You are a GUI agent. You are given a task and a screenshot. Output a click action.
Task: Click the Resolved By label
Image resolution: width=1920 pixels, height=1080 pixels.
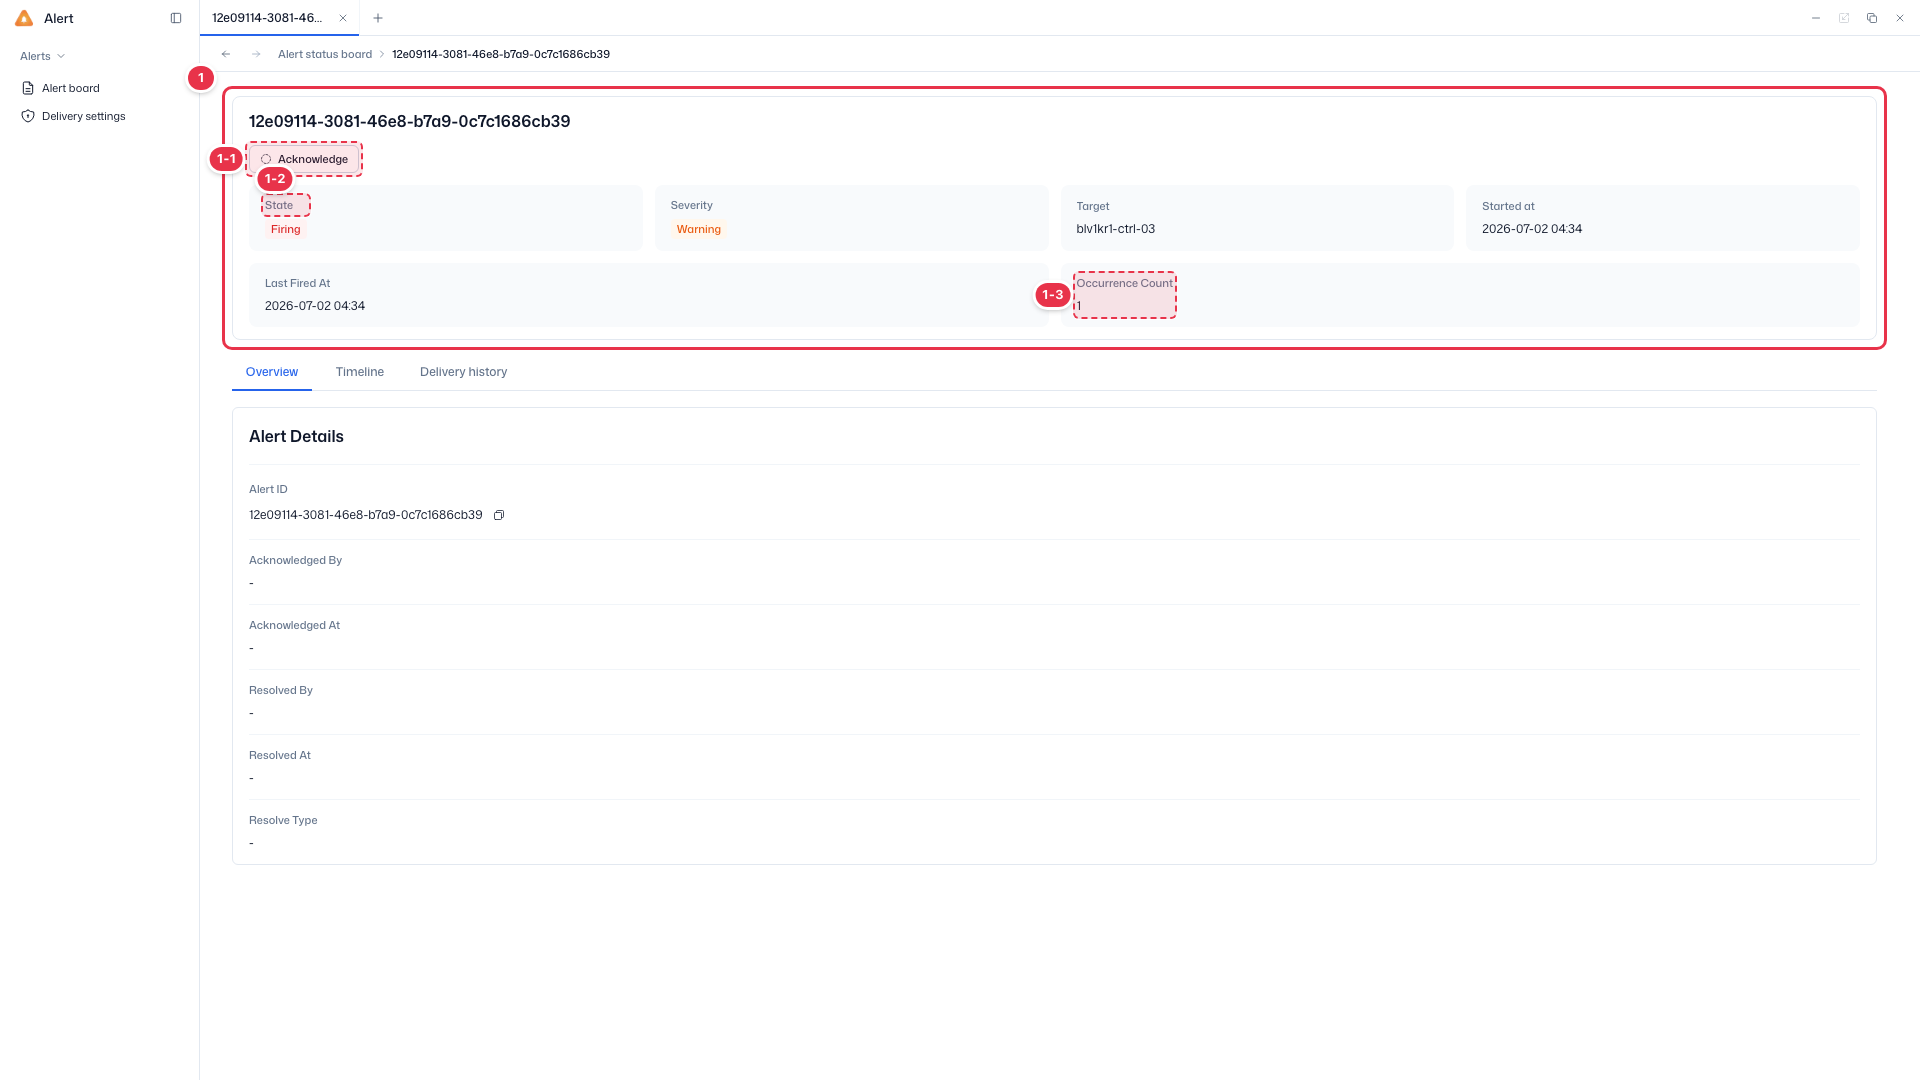(x=281, y=690)
